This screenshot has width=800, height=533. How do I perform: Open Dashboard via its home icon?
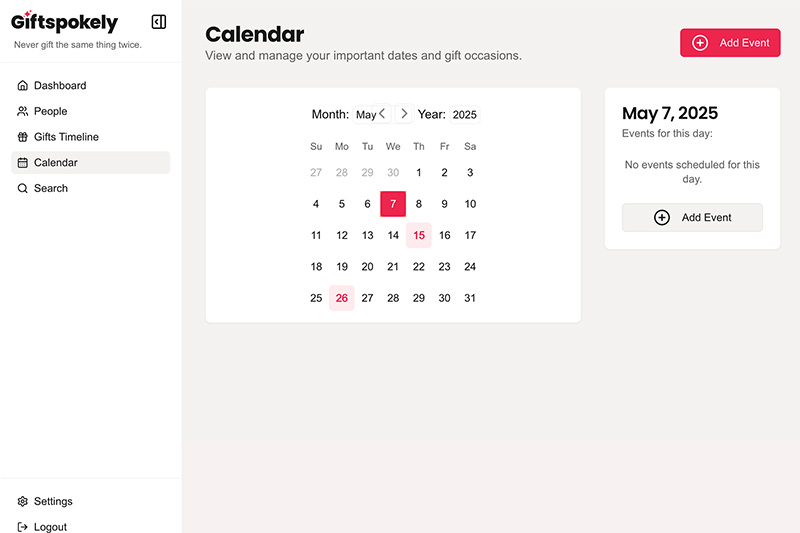[x=22, y=85]
